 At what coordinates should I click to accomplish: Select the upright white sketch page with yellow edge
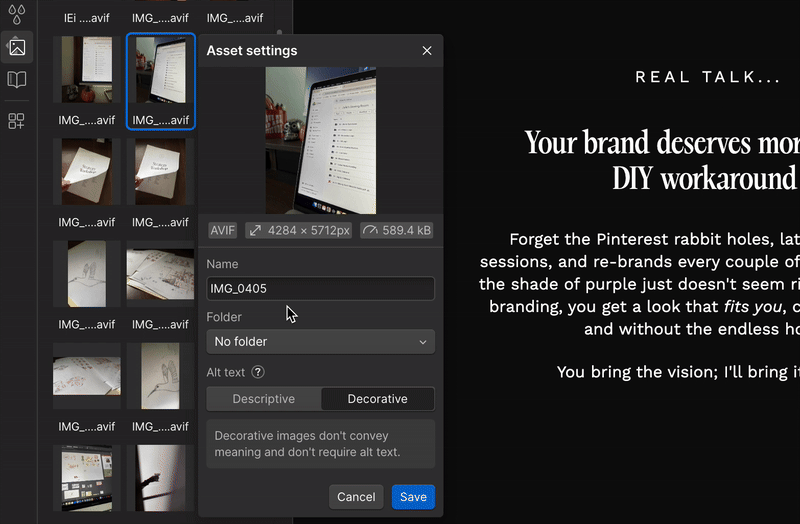[87, 274]
